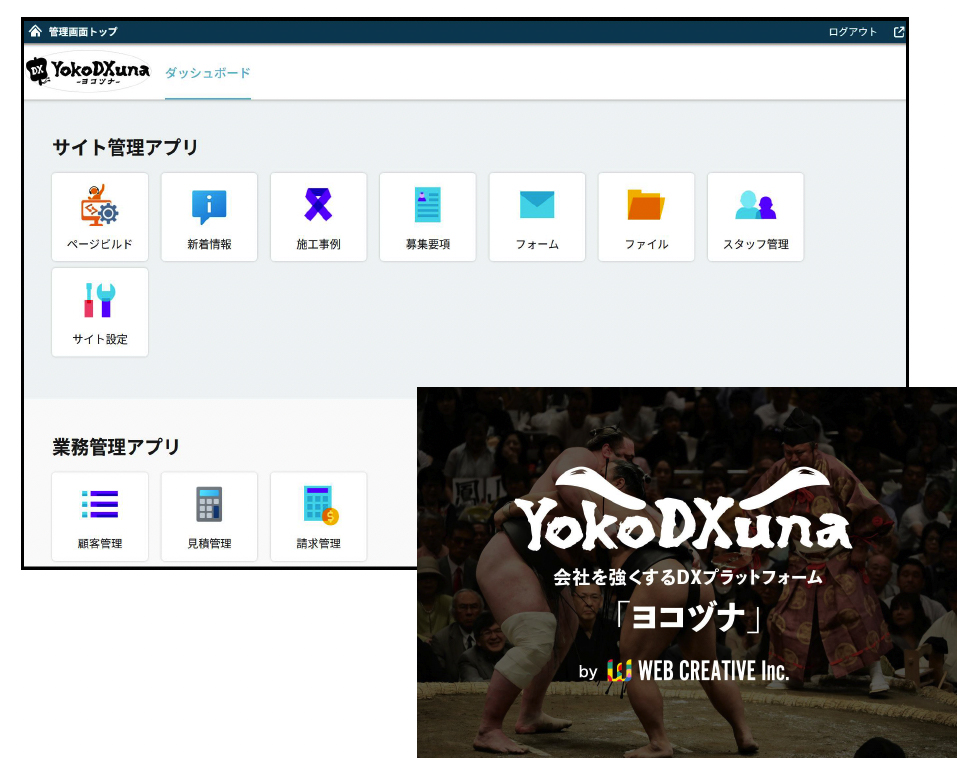The height and width of the screenshot is (771, 975).
Task: Click the 管理画面トップ home icon
Action: point(36,31)
